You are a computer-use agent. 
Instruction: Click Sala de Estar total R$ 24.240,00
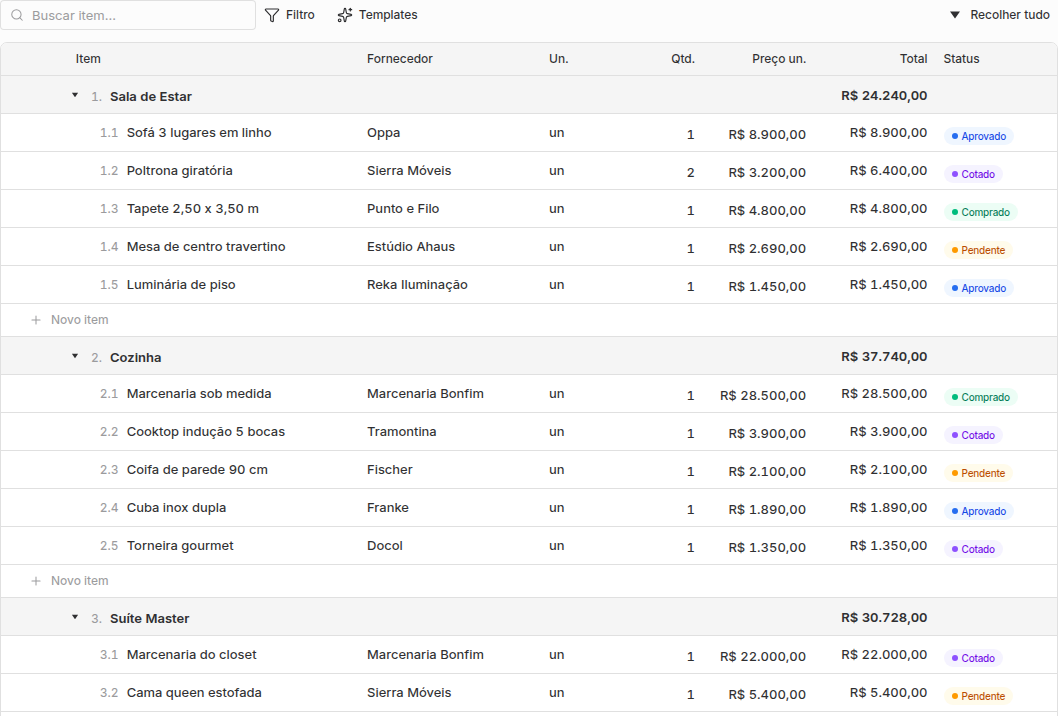(x=884, y=96)
